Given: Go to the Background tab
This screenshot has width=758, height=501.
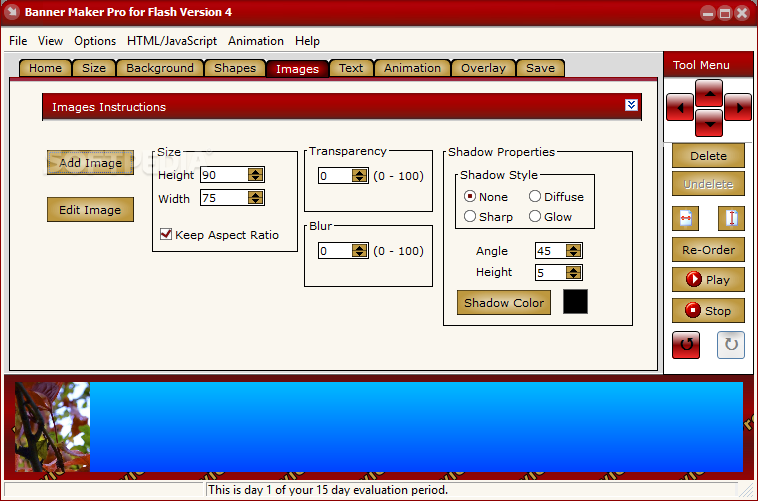Looking at the screenshot, I should (160, 68).
